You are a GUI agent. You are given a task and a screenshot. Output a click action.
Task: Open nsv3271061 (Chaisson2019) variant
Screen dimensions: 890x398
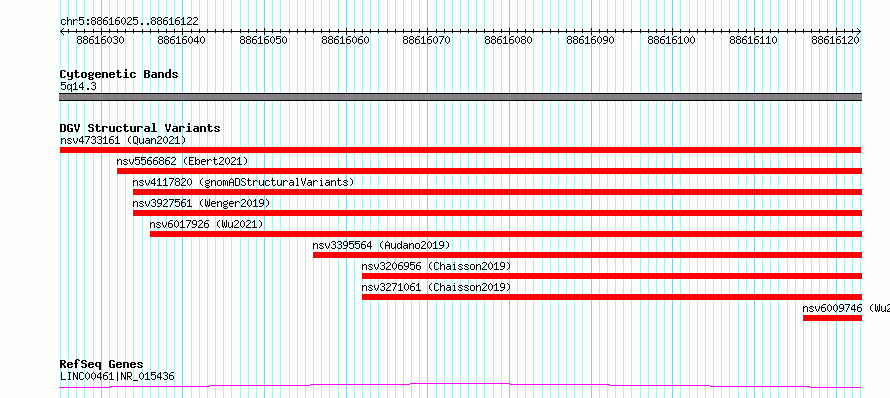point(436,287)
